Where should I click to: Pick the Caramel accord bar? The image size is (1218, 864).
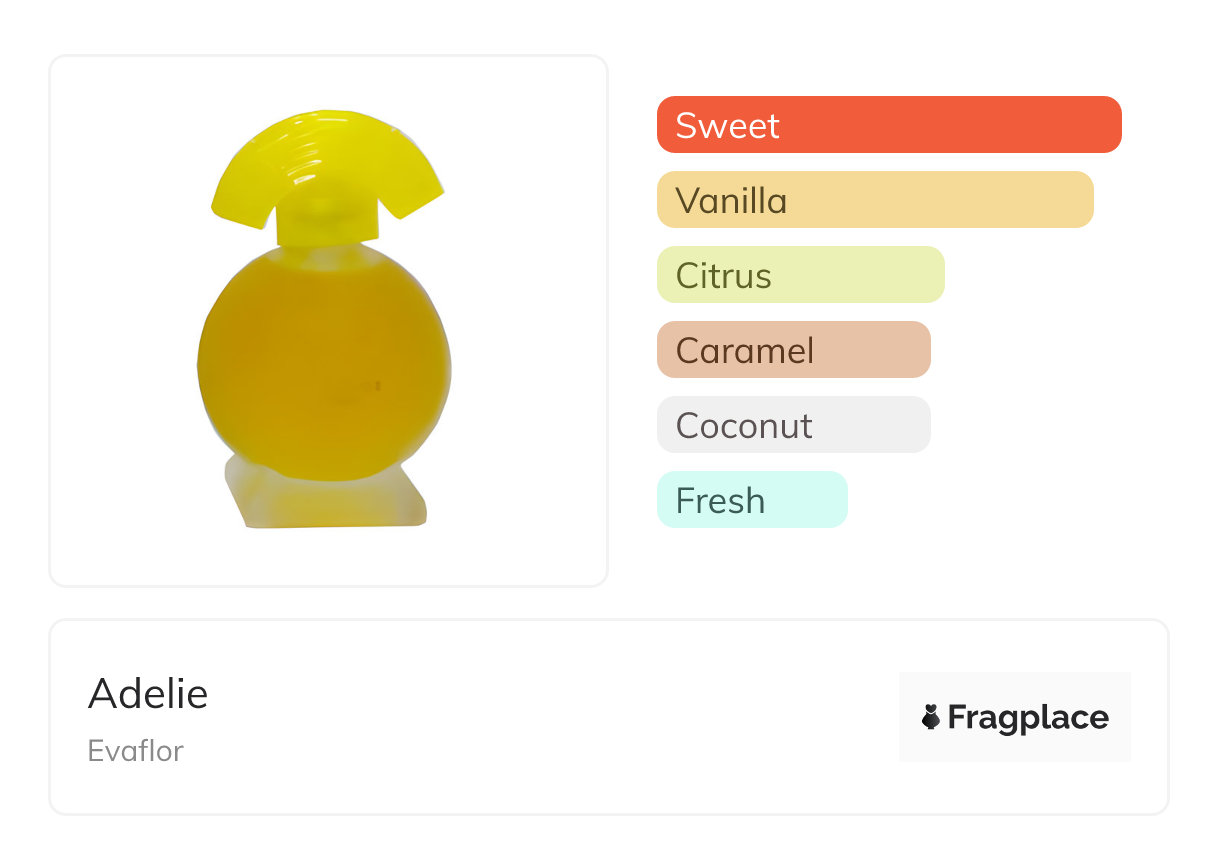(x=793, y=350)
